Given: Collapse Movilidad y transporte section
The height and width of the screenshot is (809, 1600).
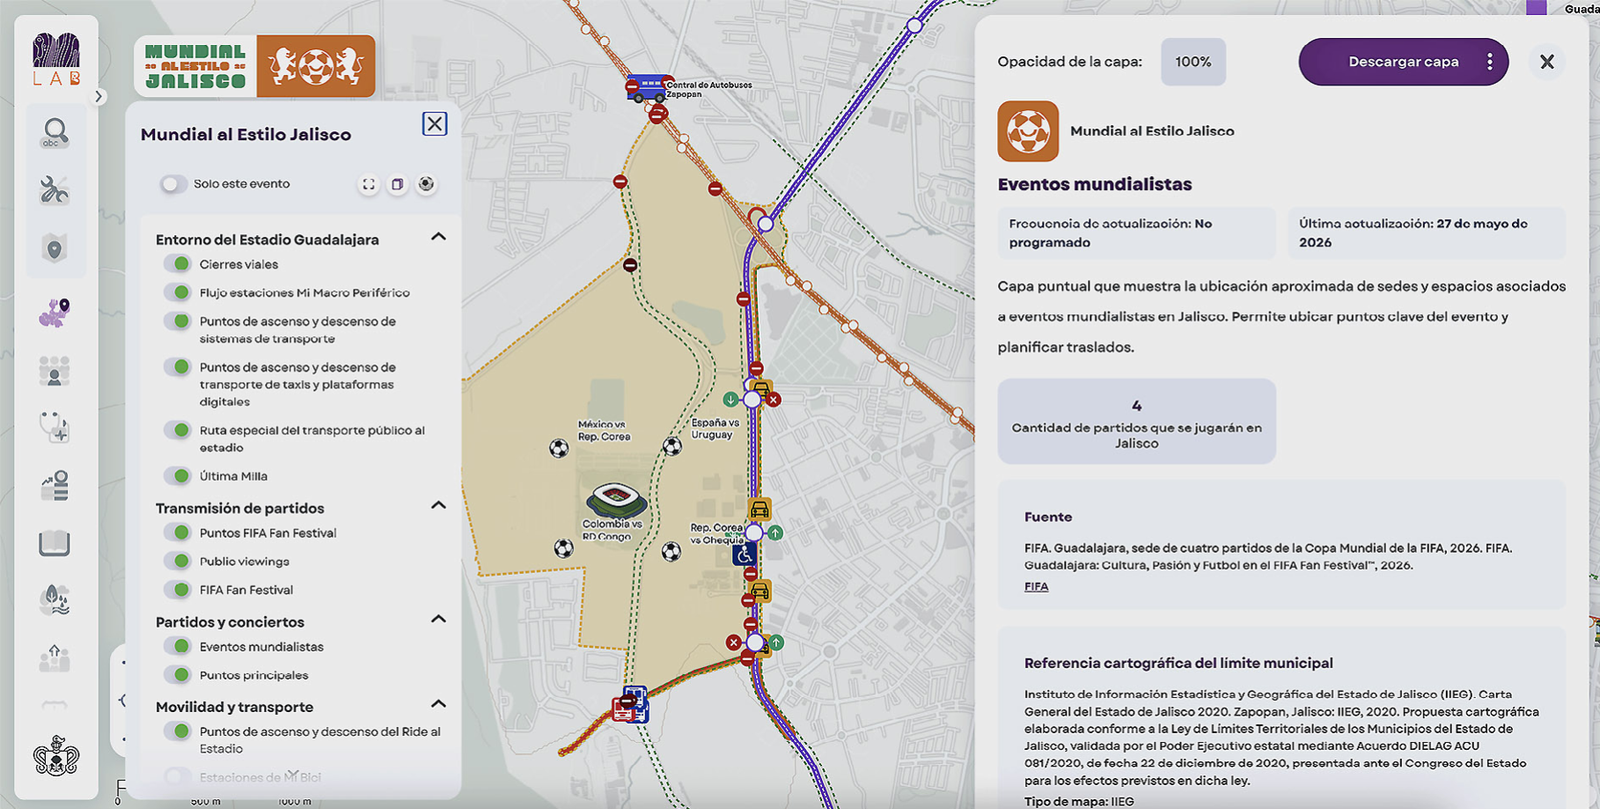Looking at the screenshot, I should [x=438, y=704].
